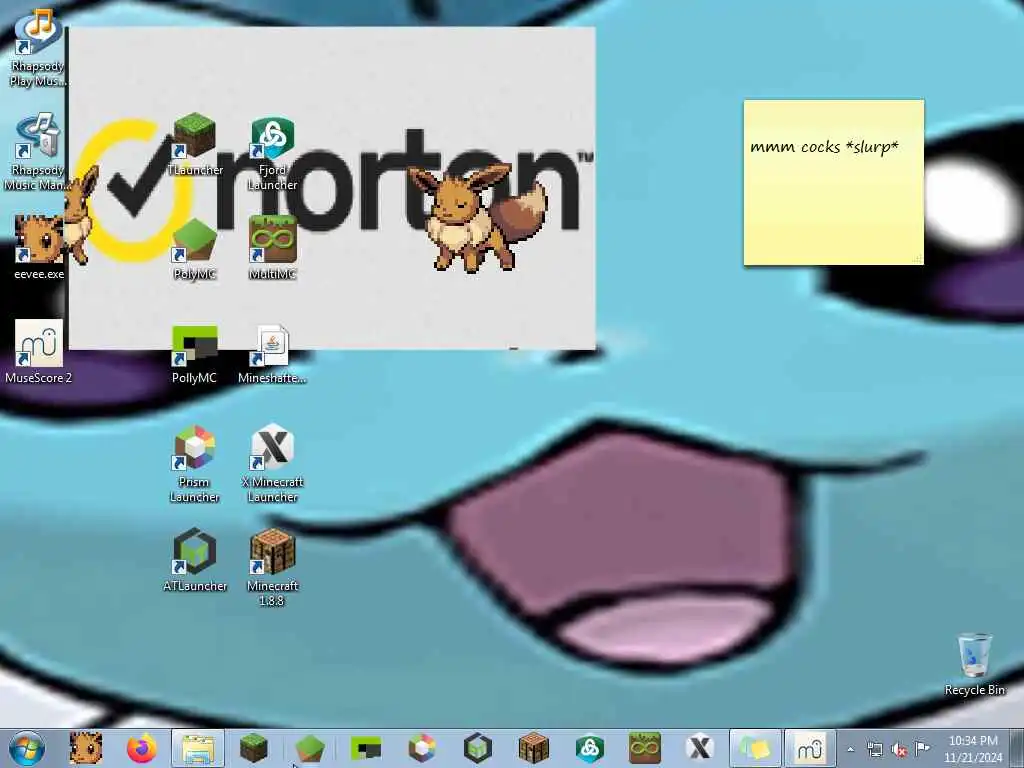Show hidden system tray icons arrow
This screenshot has width=1024, height=768.
[x=850, y=750]
